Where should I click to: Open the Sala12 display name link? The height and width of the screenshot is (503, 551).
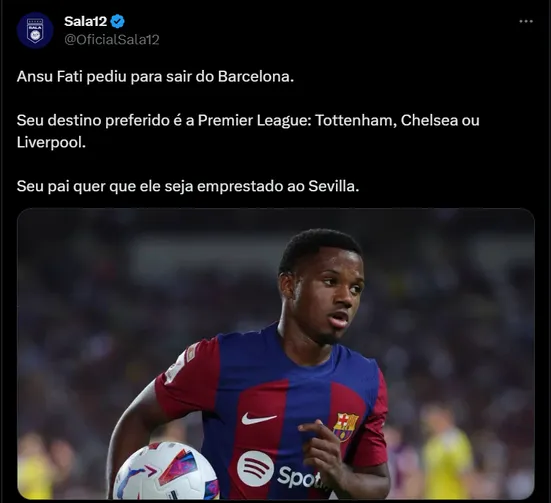85,21
